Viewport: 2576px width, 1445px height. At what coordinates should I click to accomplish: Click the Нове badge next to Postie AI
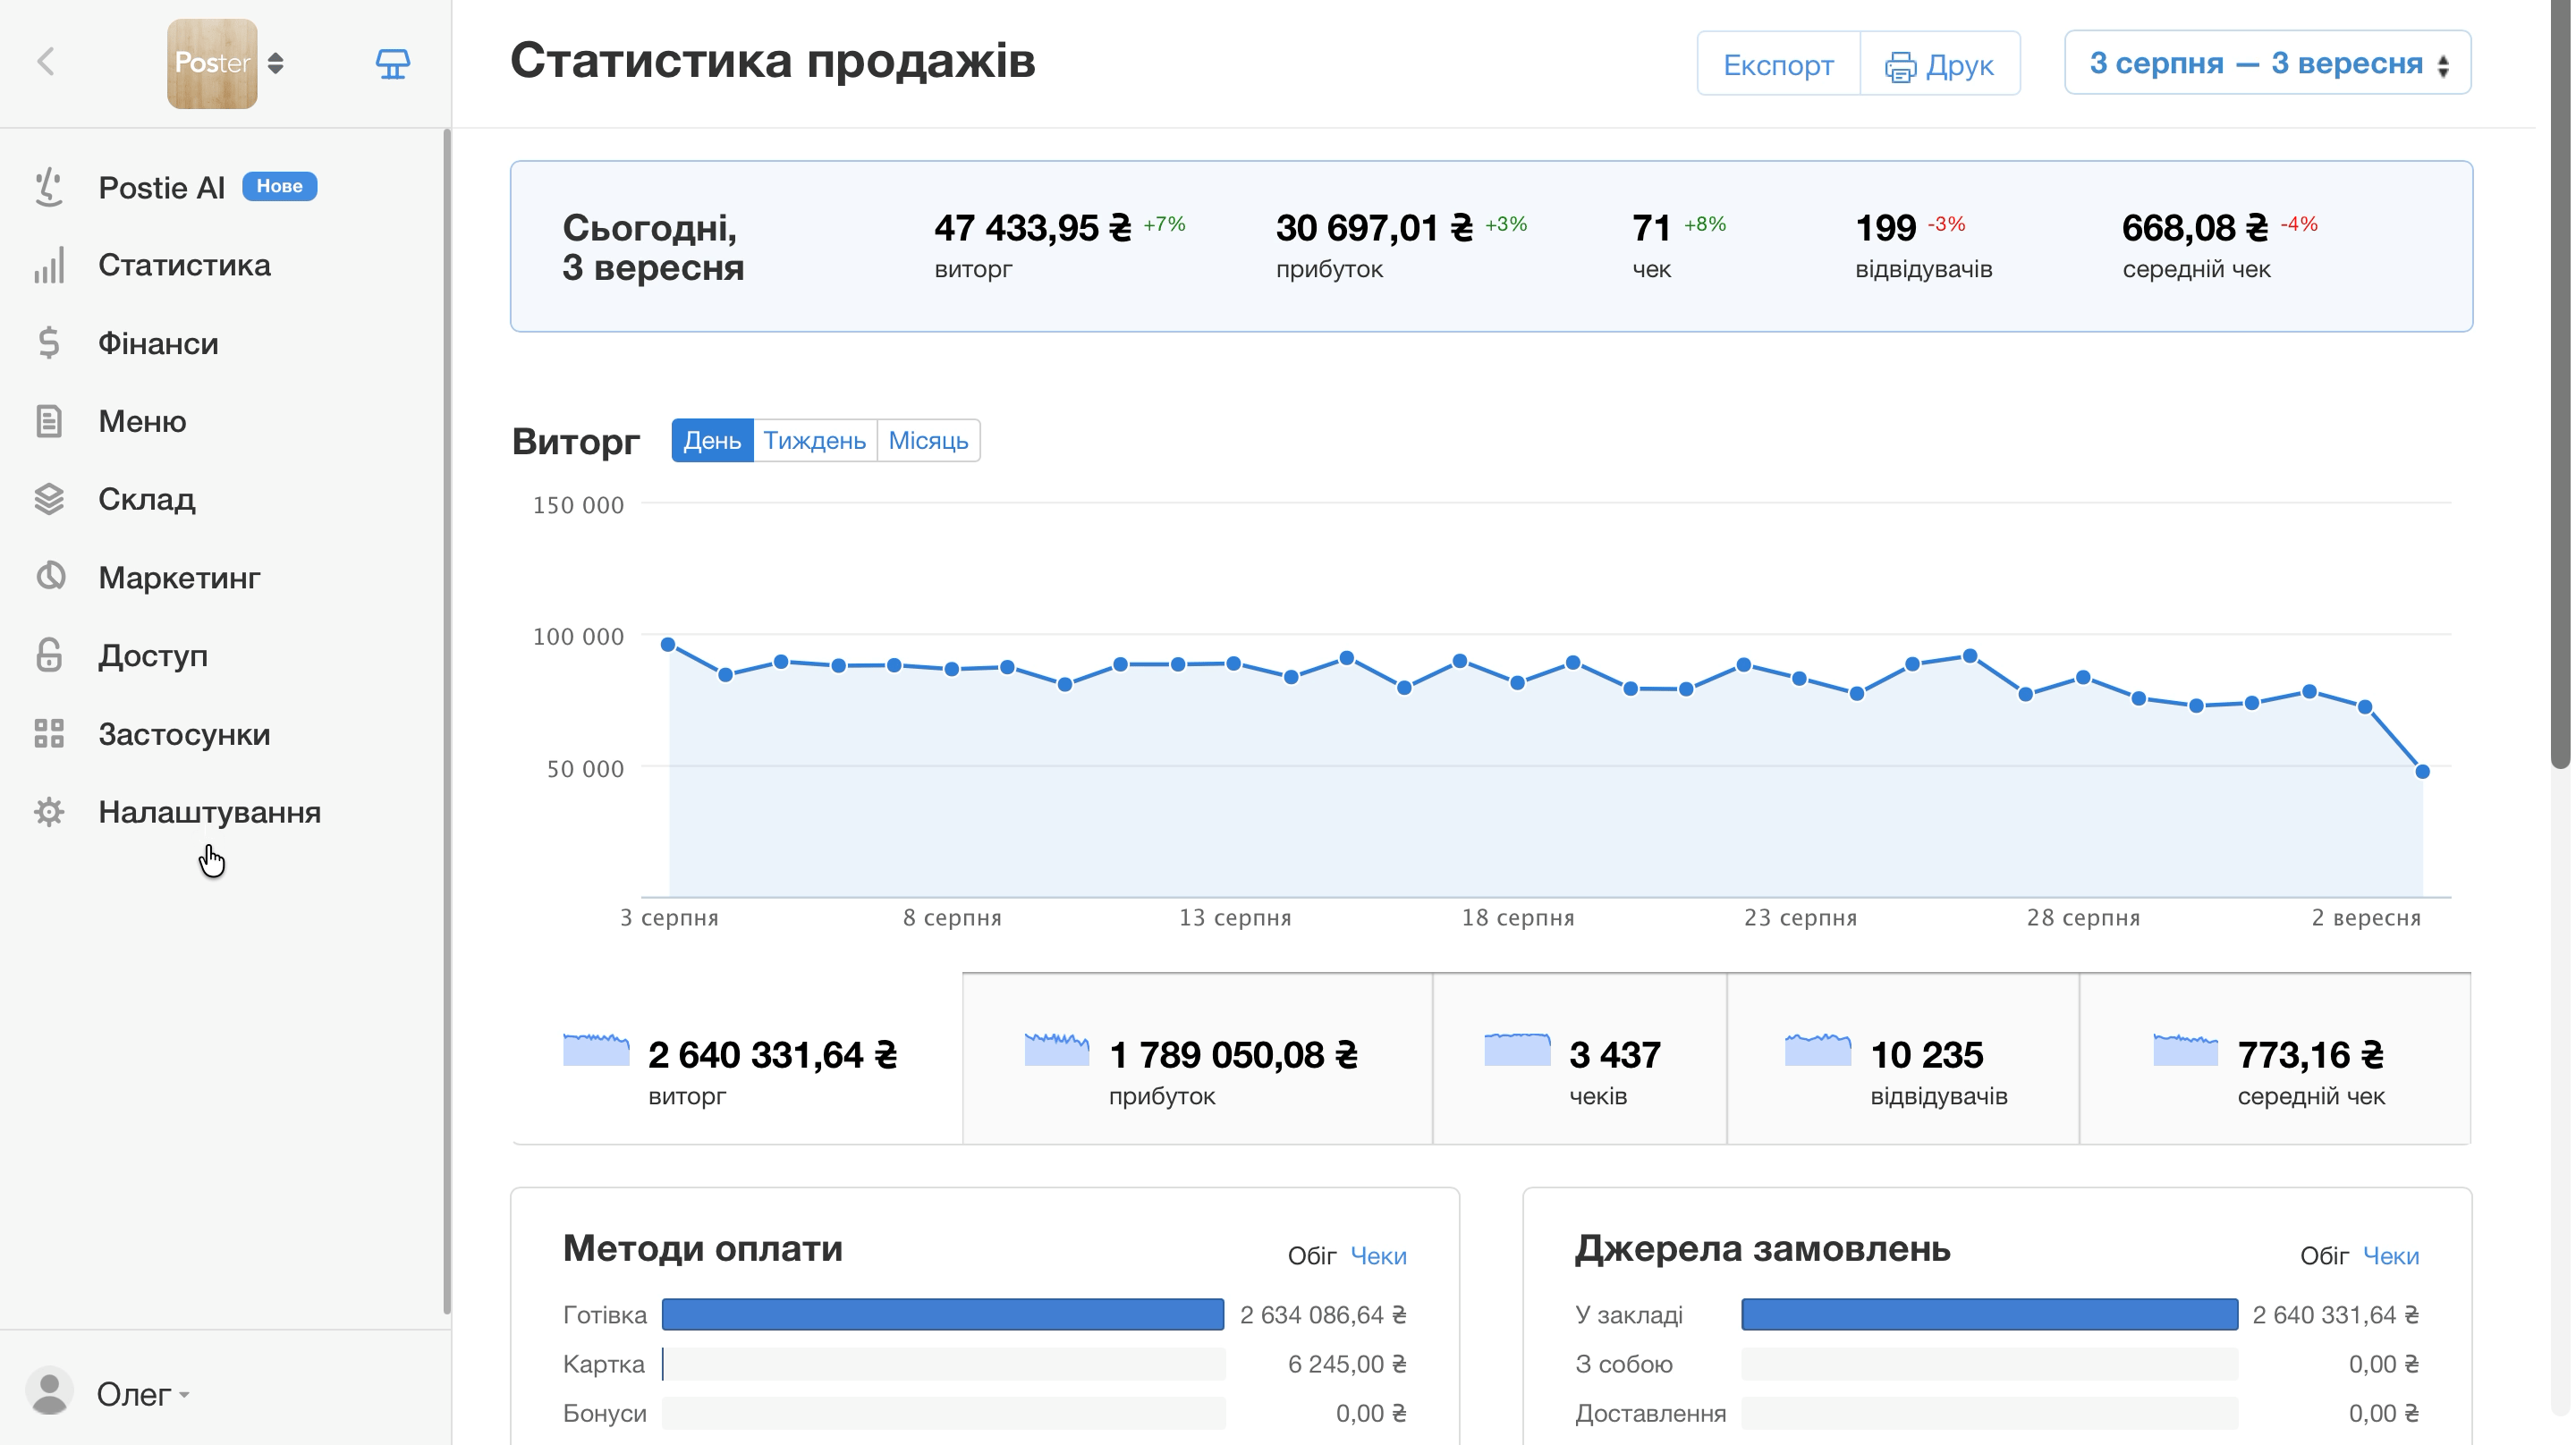coord(279,187)
